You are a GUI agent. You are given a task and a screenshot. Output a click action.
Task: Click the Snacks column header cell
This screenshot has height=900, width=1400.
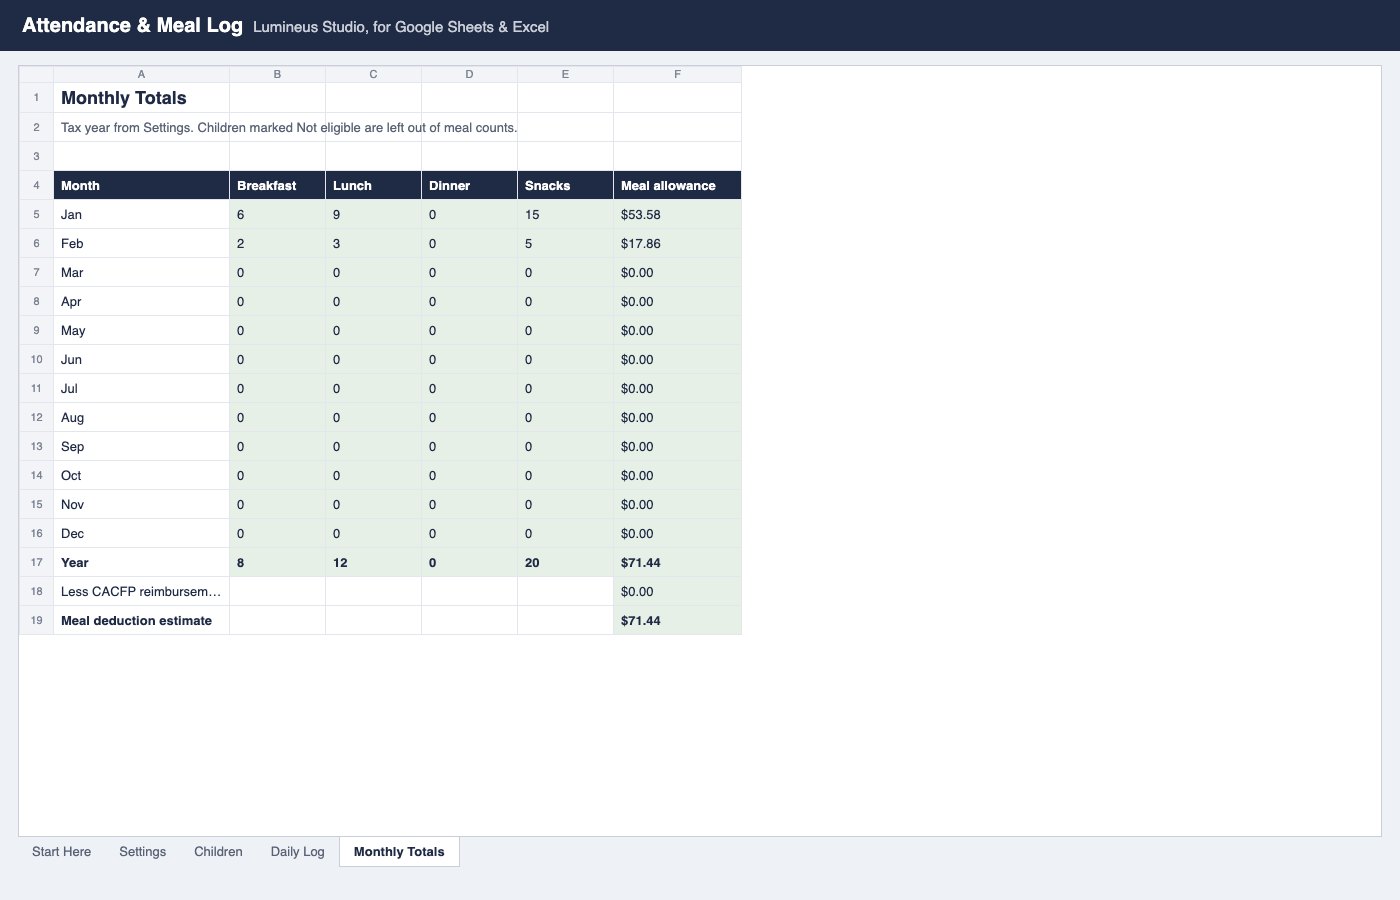tap(565, 186)
